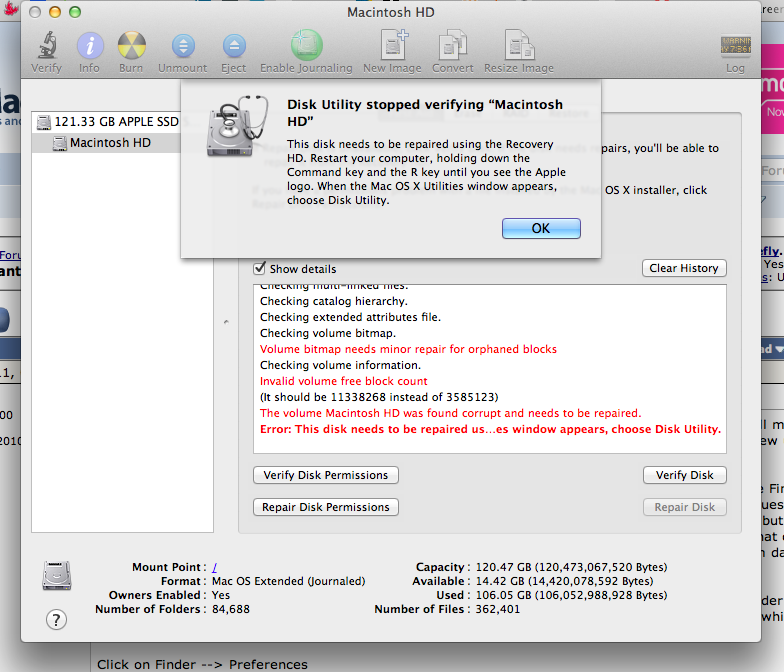Click the bold 'Error: This disk needs' line

click(490, 429)
